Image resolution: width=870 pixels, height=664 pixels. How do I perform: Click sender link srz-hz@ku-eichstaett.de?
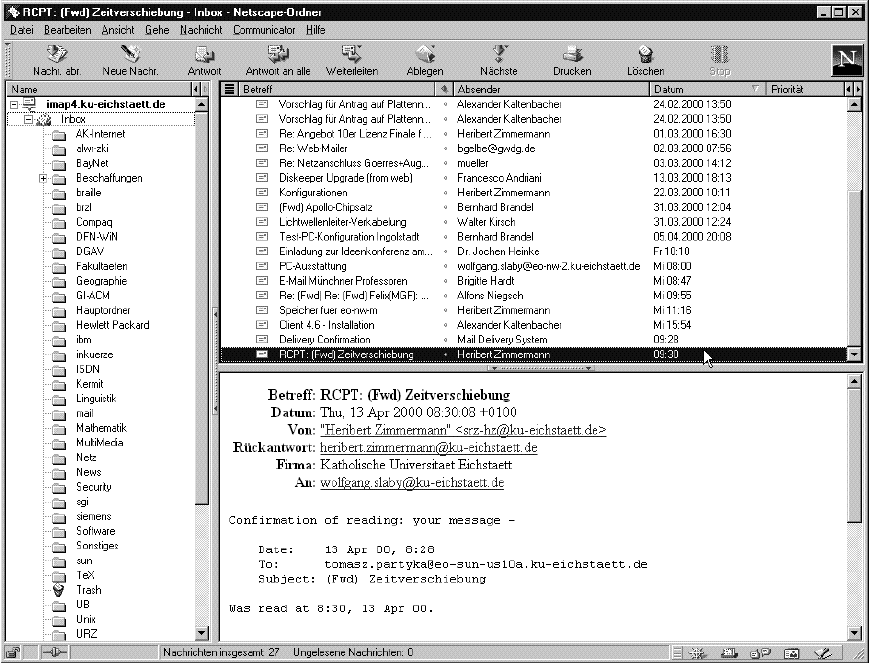point(463,430)
